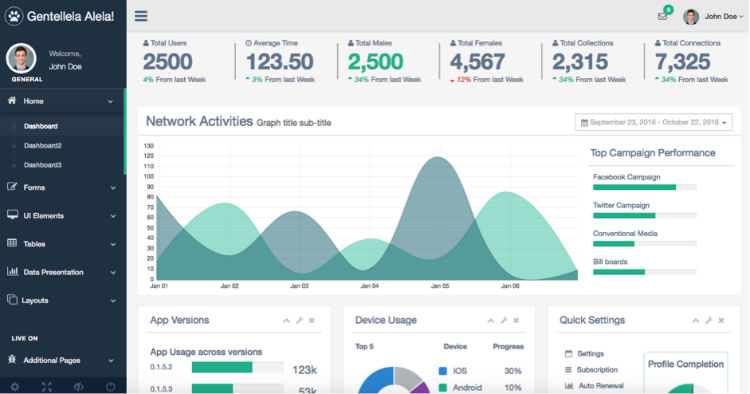Close the Quick Settings panel
This screenshot has height=394, width=750.
(721, 320)
